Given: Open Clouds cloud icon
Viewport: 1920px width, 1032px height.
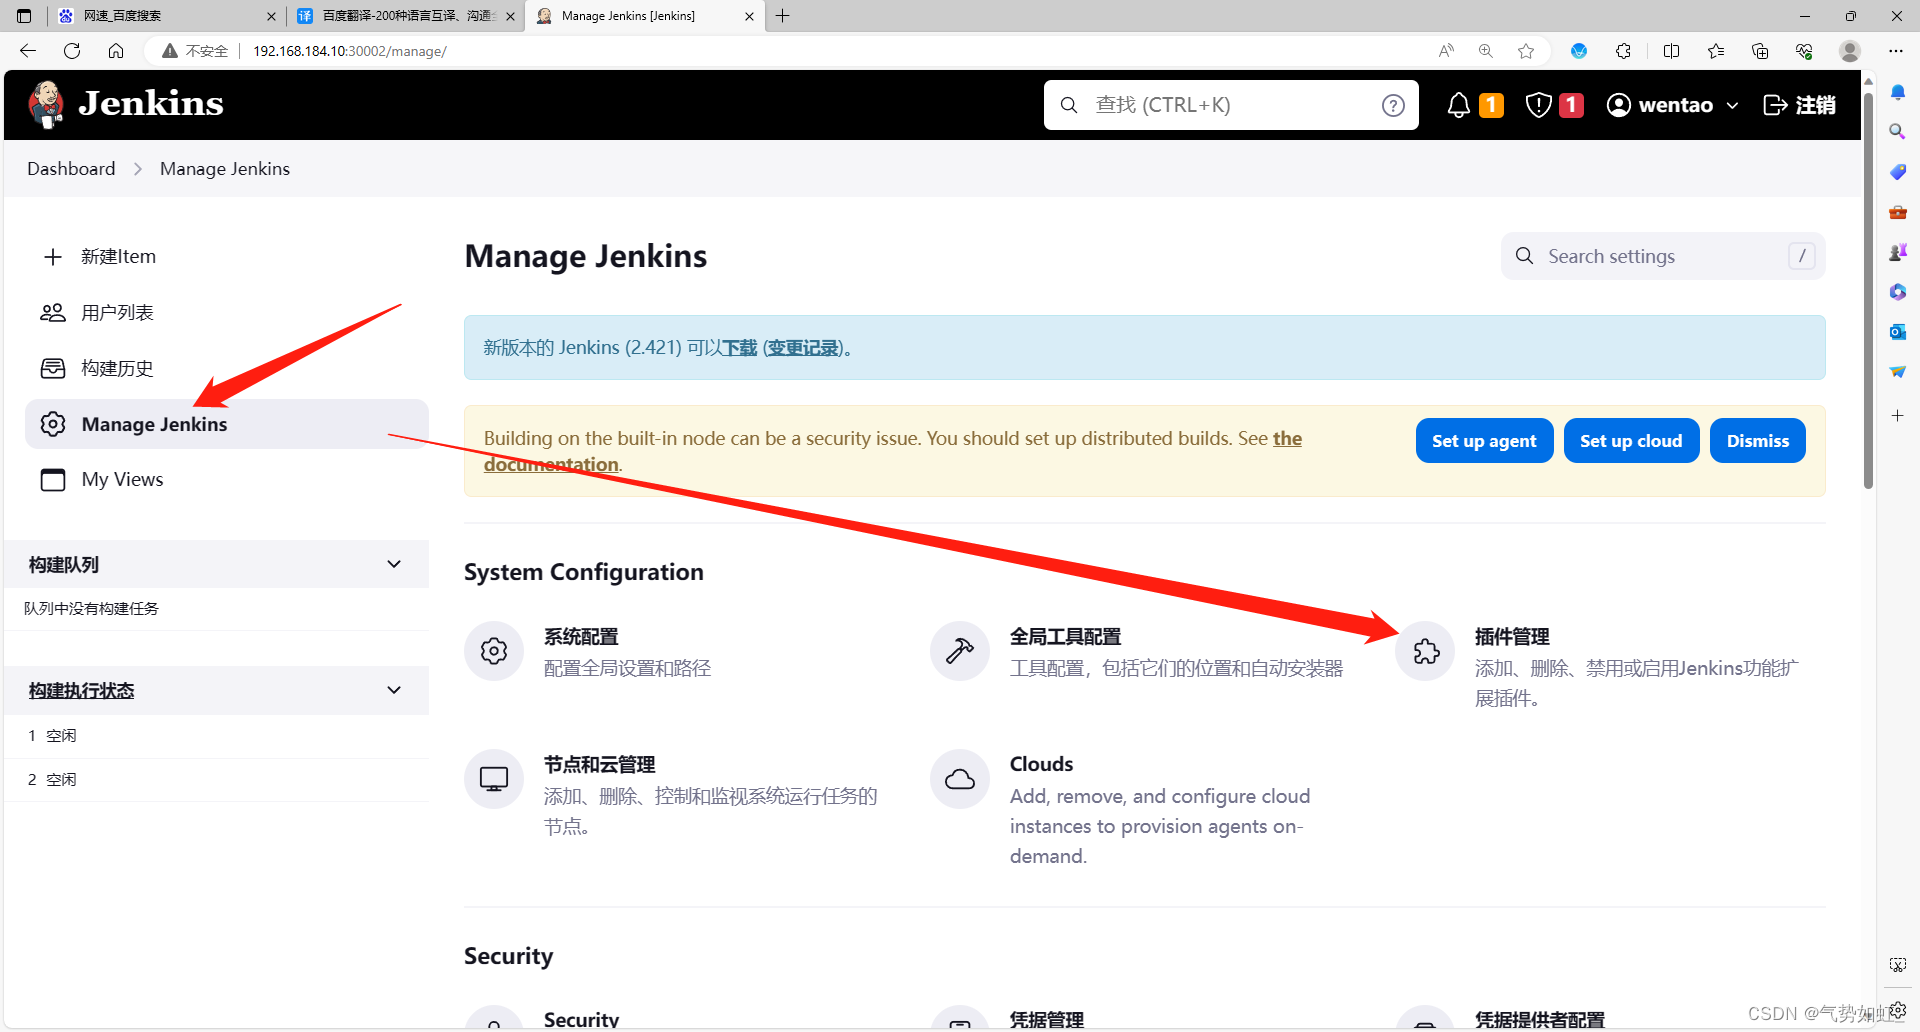Looking at the screenshot, I should [960, 779].
